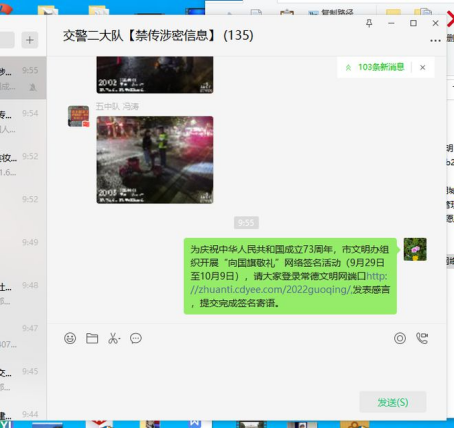Open the emoji picker in chat toolbar
The width and height of the screenshot is (455, 429).
coord(70,338)
